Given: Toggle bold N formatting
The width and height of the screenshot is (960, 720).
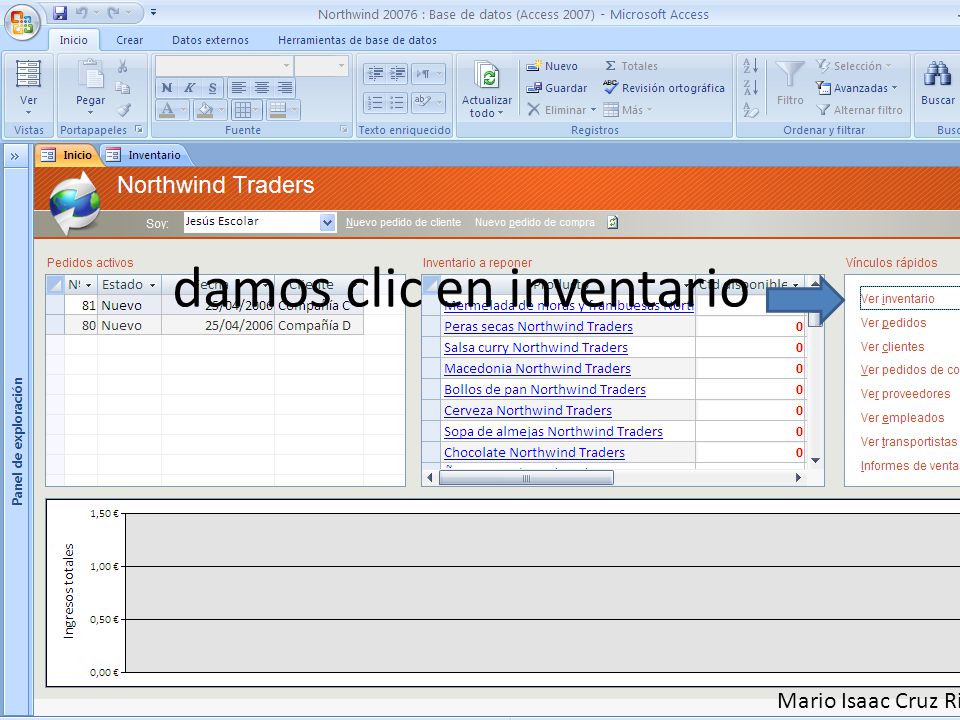Looking at the screenshot, I should 167,88.
